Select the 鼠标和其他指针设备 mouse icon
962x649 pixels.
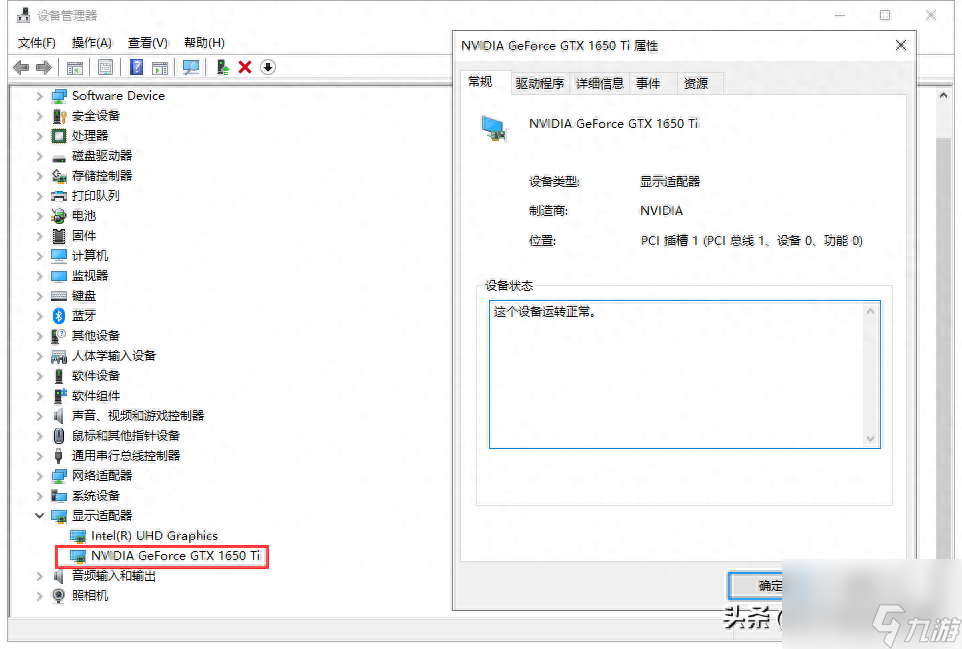59,436
